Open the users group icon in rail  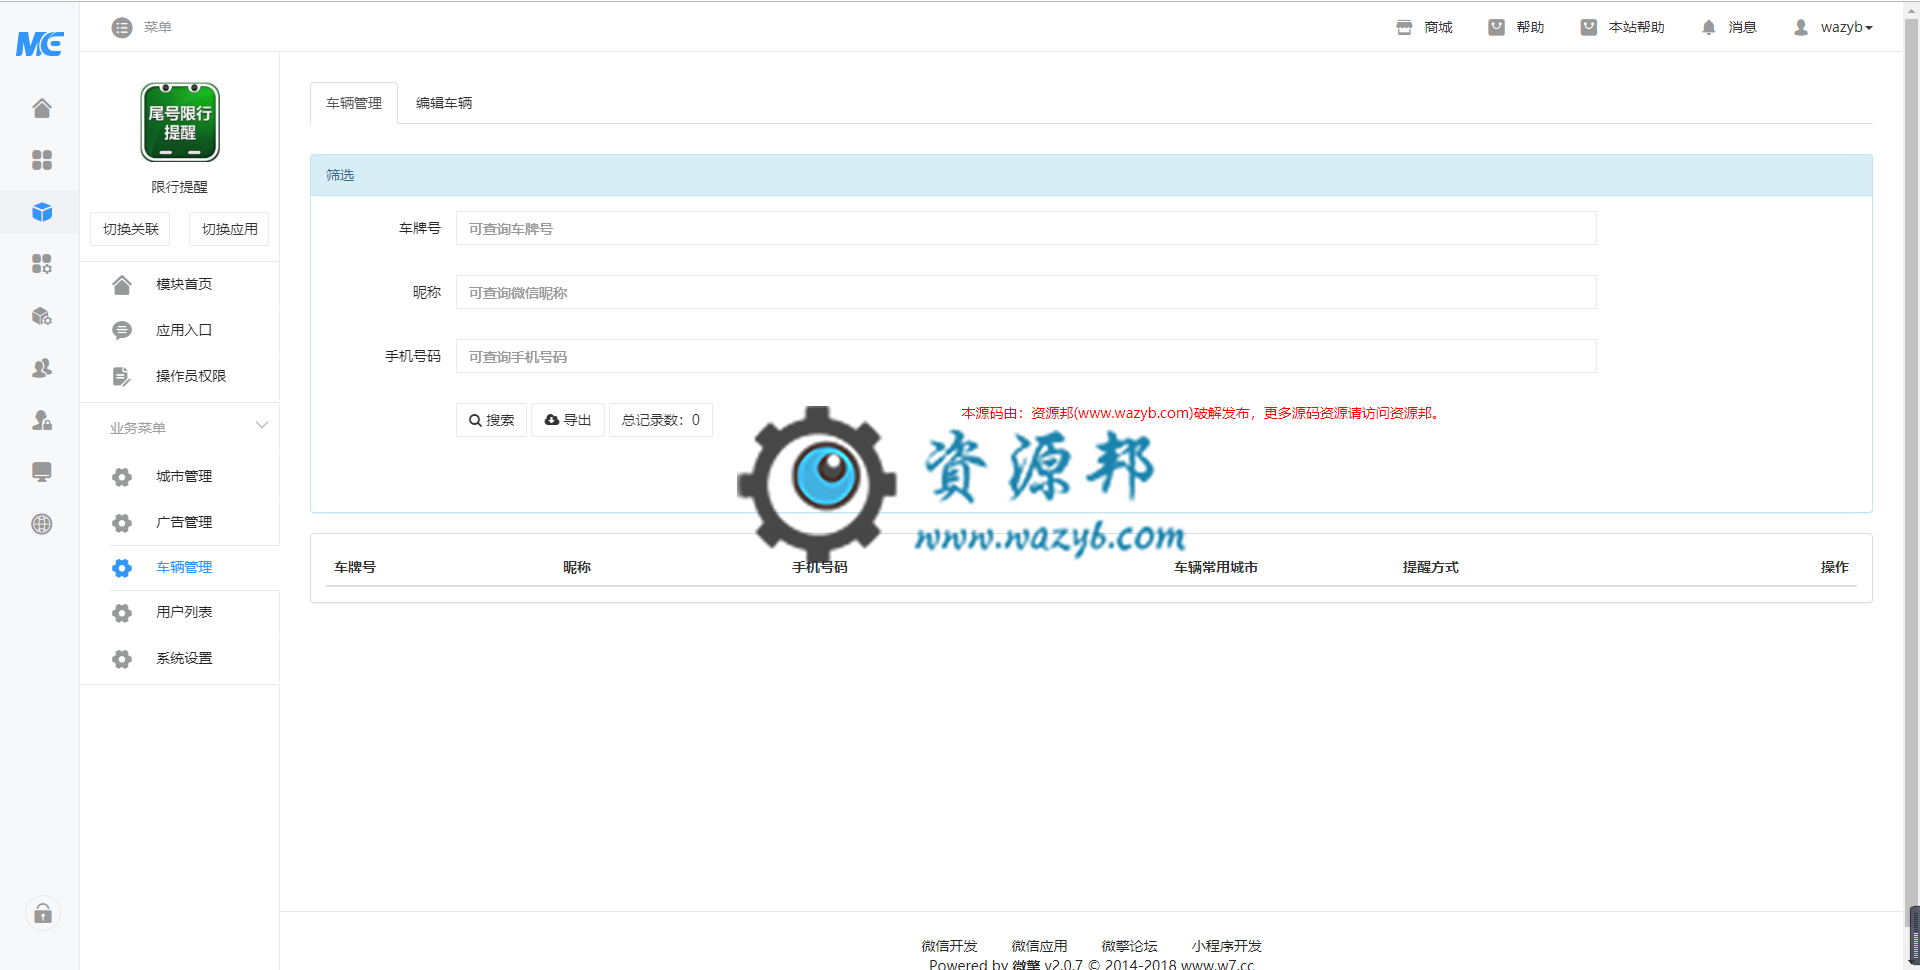tap(42, 368)
